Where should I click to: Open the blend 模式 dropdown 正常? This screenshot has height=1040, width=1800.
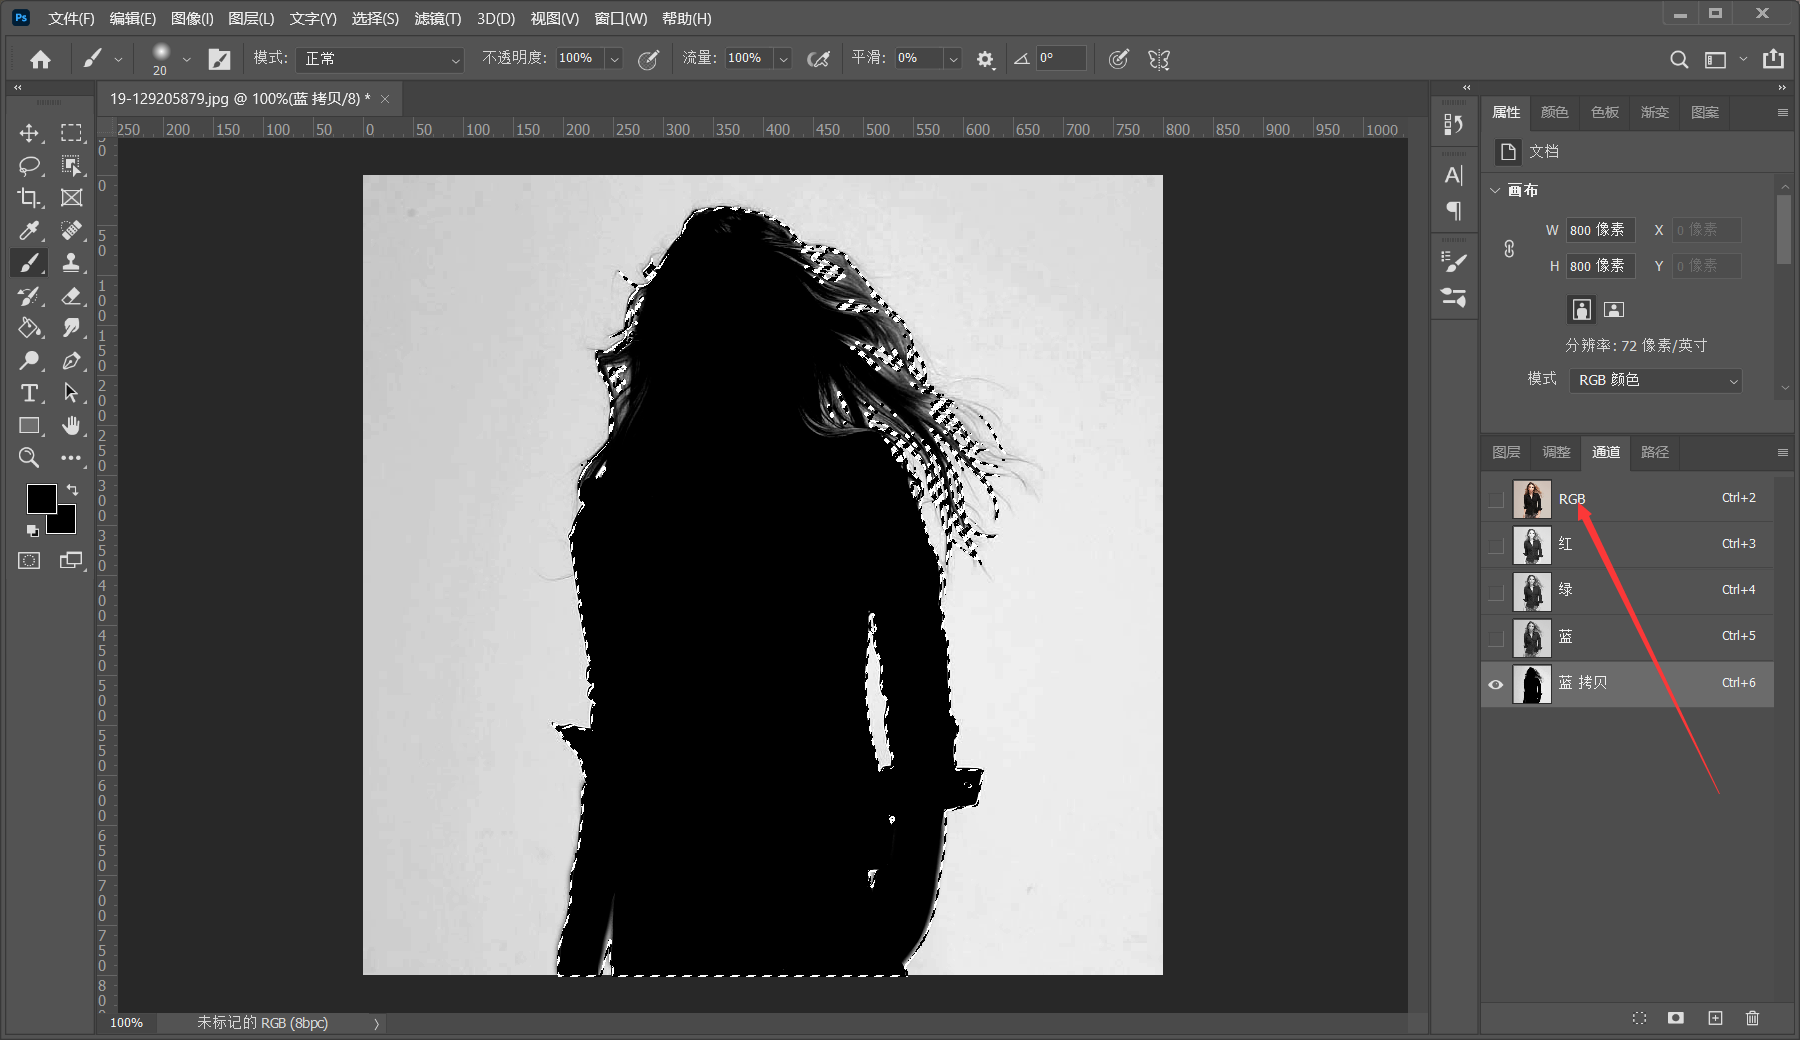pyautogui.click(x=380, y=59)
